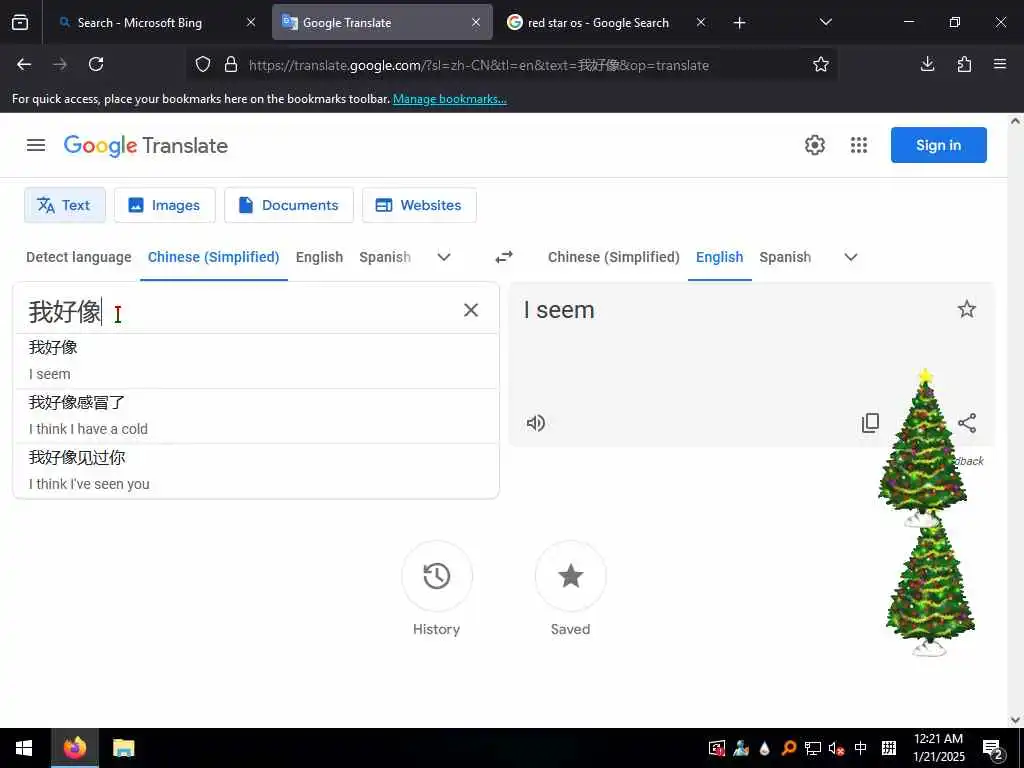1024x768 pixels.
Task: Clear the source text with X
Action: click(471, 310)
